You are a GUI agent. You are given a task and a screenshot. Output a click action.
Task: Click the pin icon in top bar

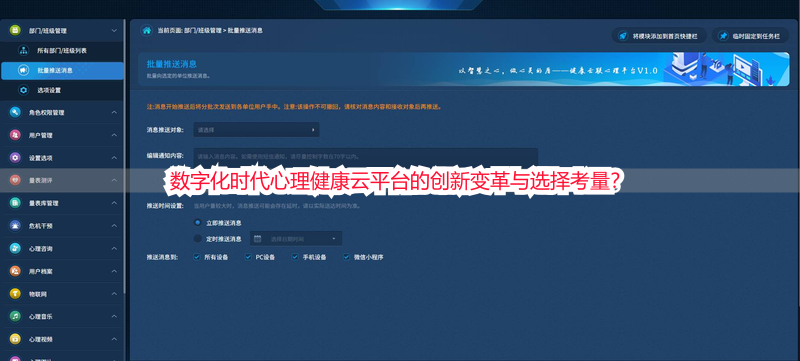pos(722,36)
